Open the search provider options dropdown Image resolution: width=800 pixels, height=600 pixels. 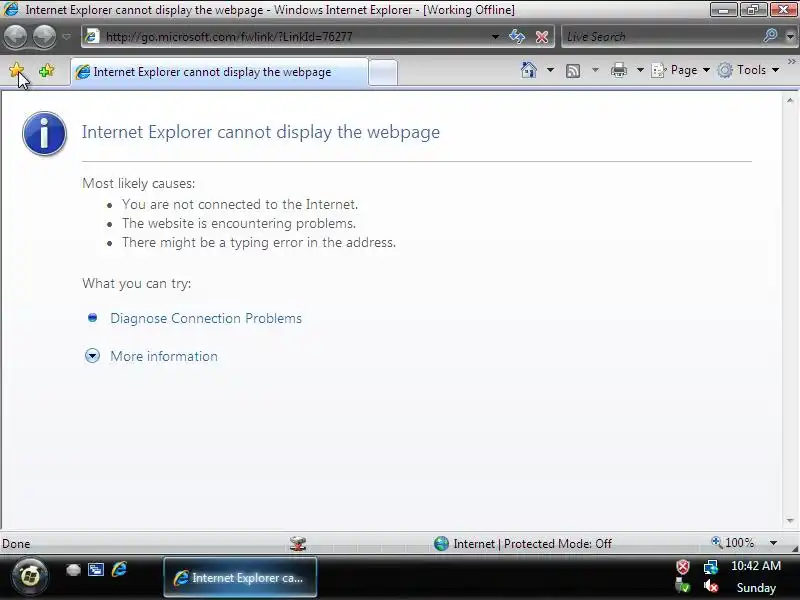click(790, 37)
